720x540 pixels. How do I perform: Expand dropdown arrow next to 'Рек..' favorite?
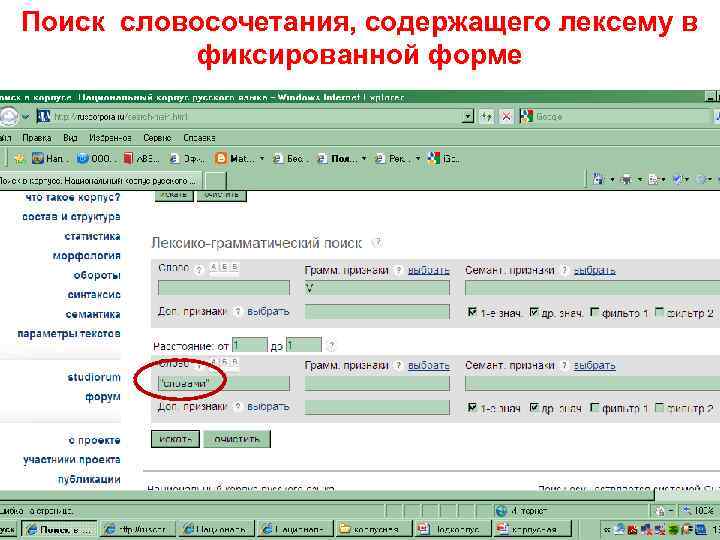(418, 159)
